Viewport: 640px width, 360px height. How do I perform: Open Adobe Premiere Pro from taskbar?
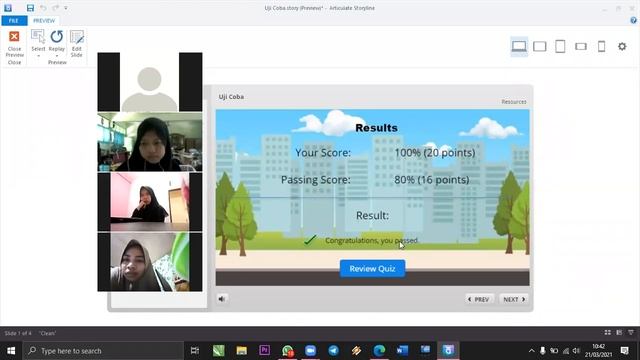[x=264, y=351]
